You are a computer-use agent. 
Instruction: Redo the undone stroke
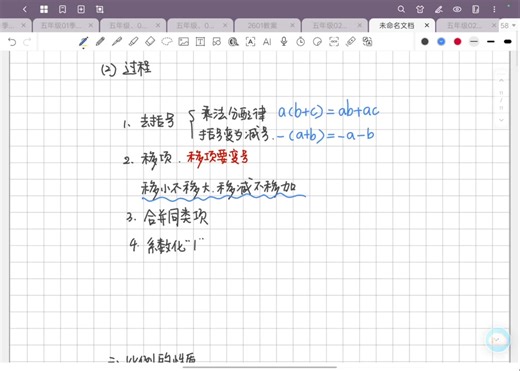pyautogui.click(x=27, y=42)
